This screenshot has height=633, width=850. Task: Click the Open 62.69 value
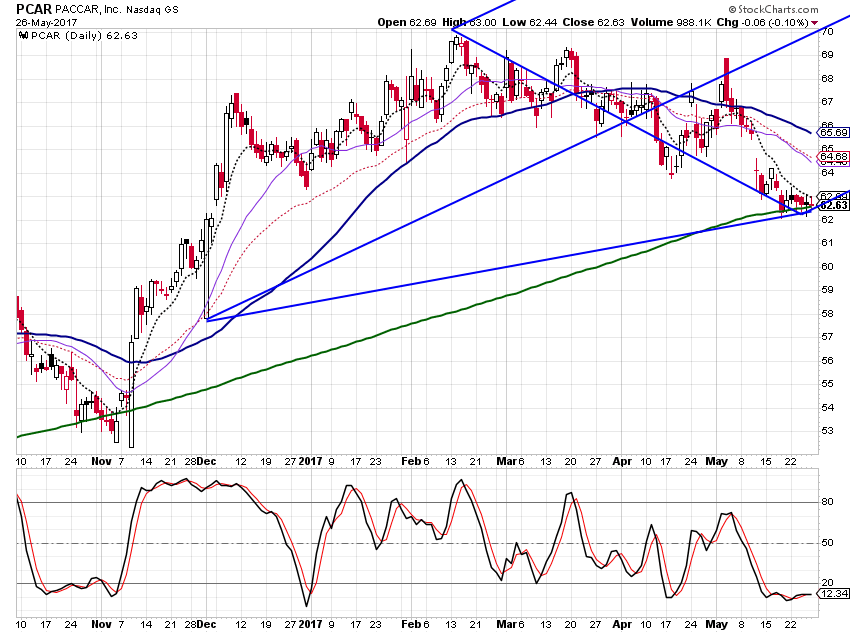point(407,22)
